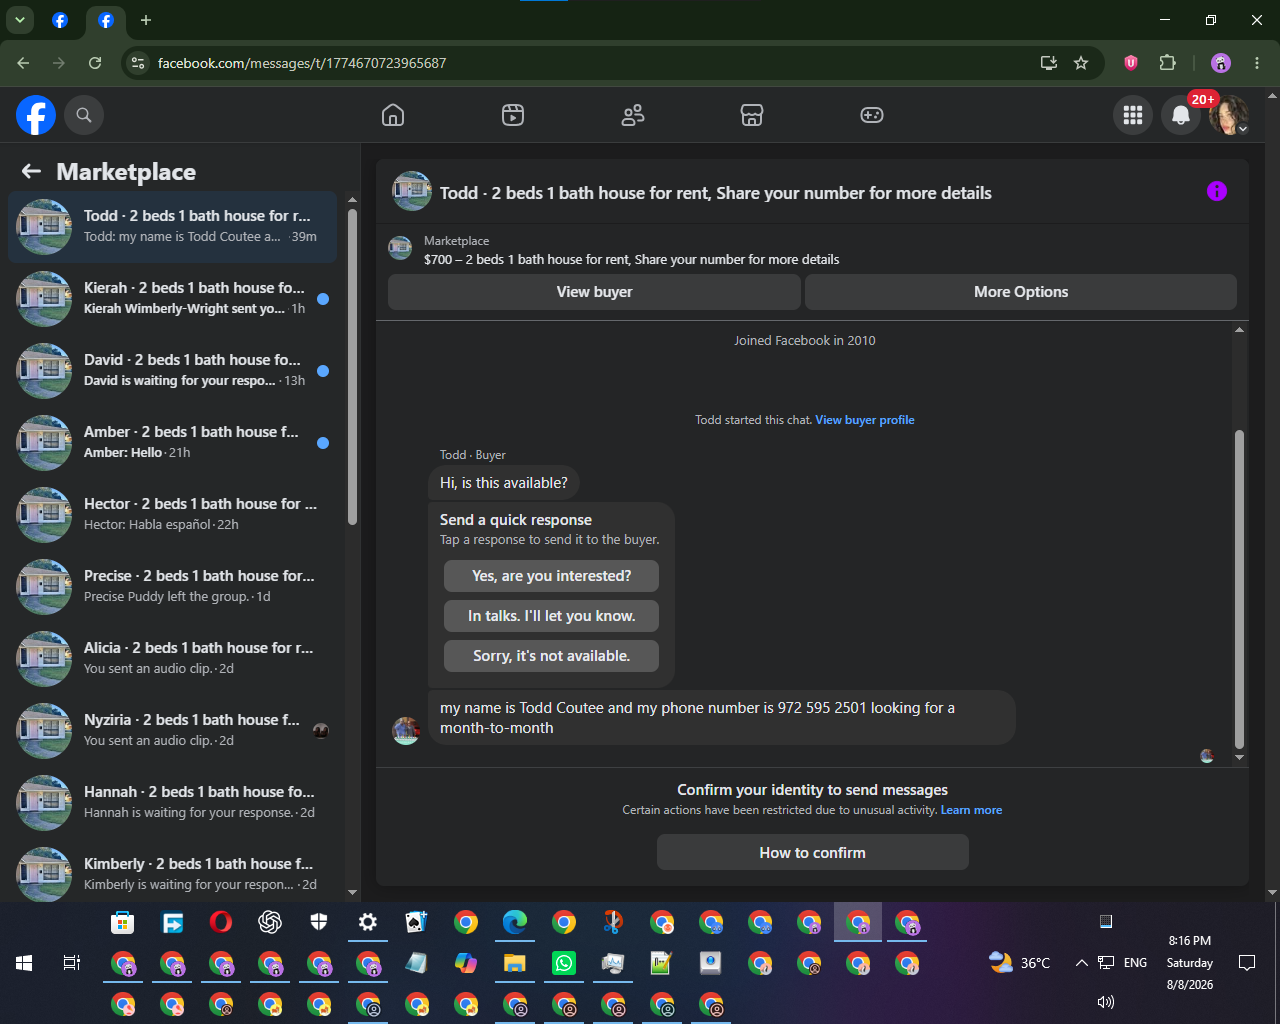
Task: Open the browser extensions puzzle icon
Action: click(1167, 63)
